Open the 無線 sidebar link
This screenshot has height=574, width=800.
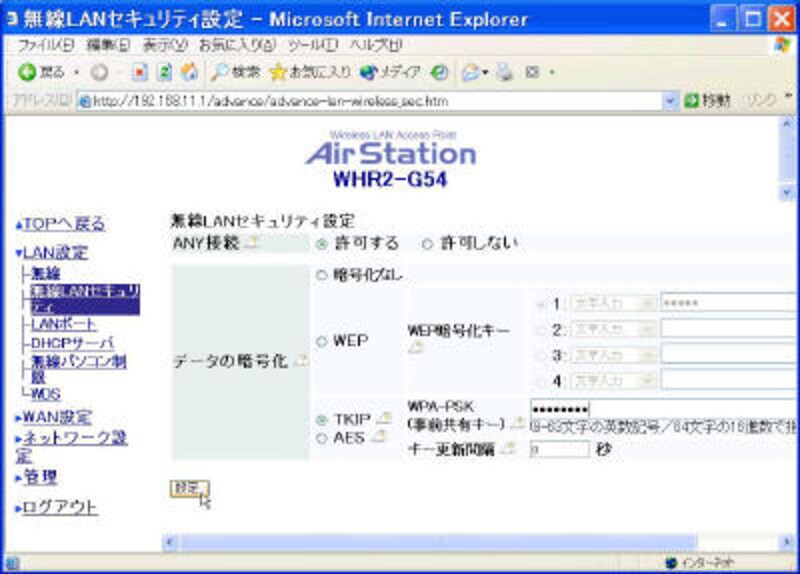point(45,274)
